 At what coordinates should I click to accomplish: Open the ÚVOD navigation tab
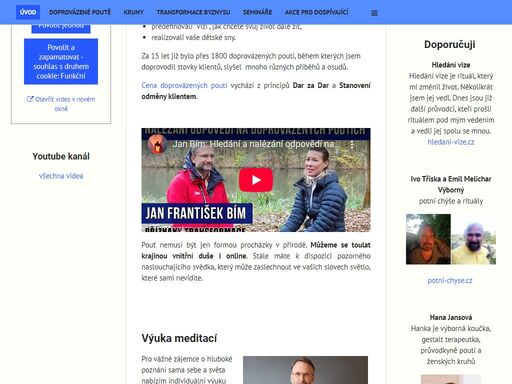[x=28, y=12]
